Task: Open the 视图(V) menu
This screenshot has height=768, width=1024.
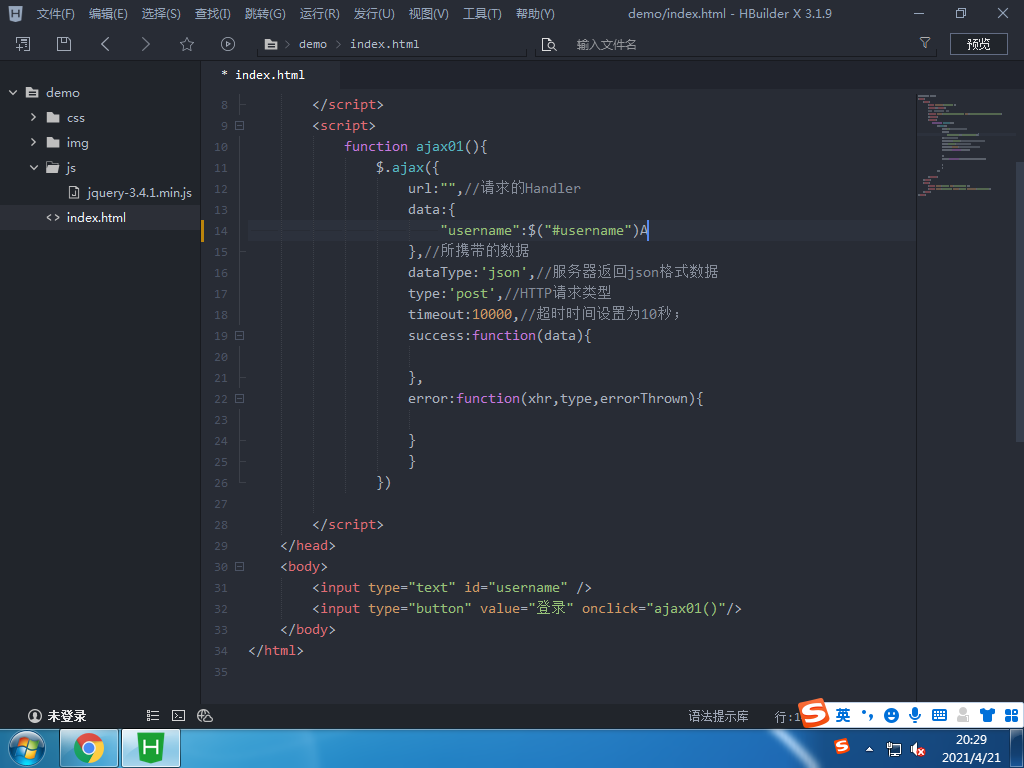Action: coord(428,14)
